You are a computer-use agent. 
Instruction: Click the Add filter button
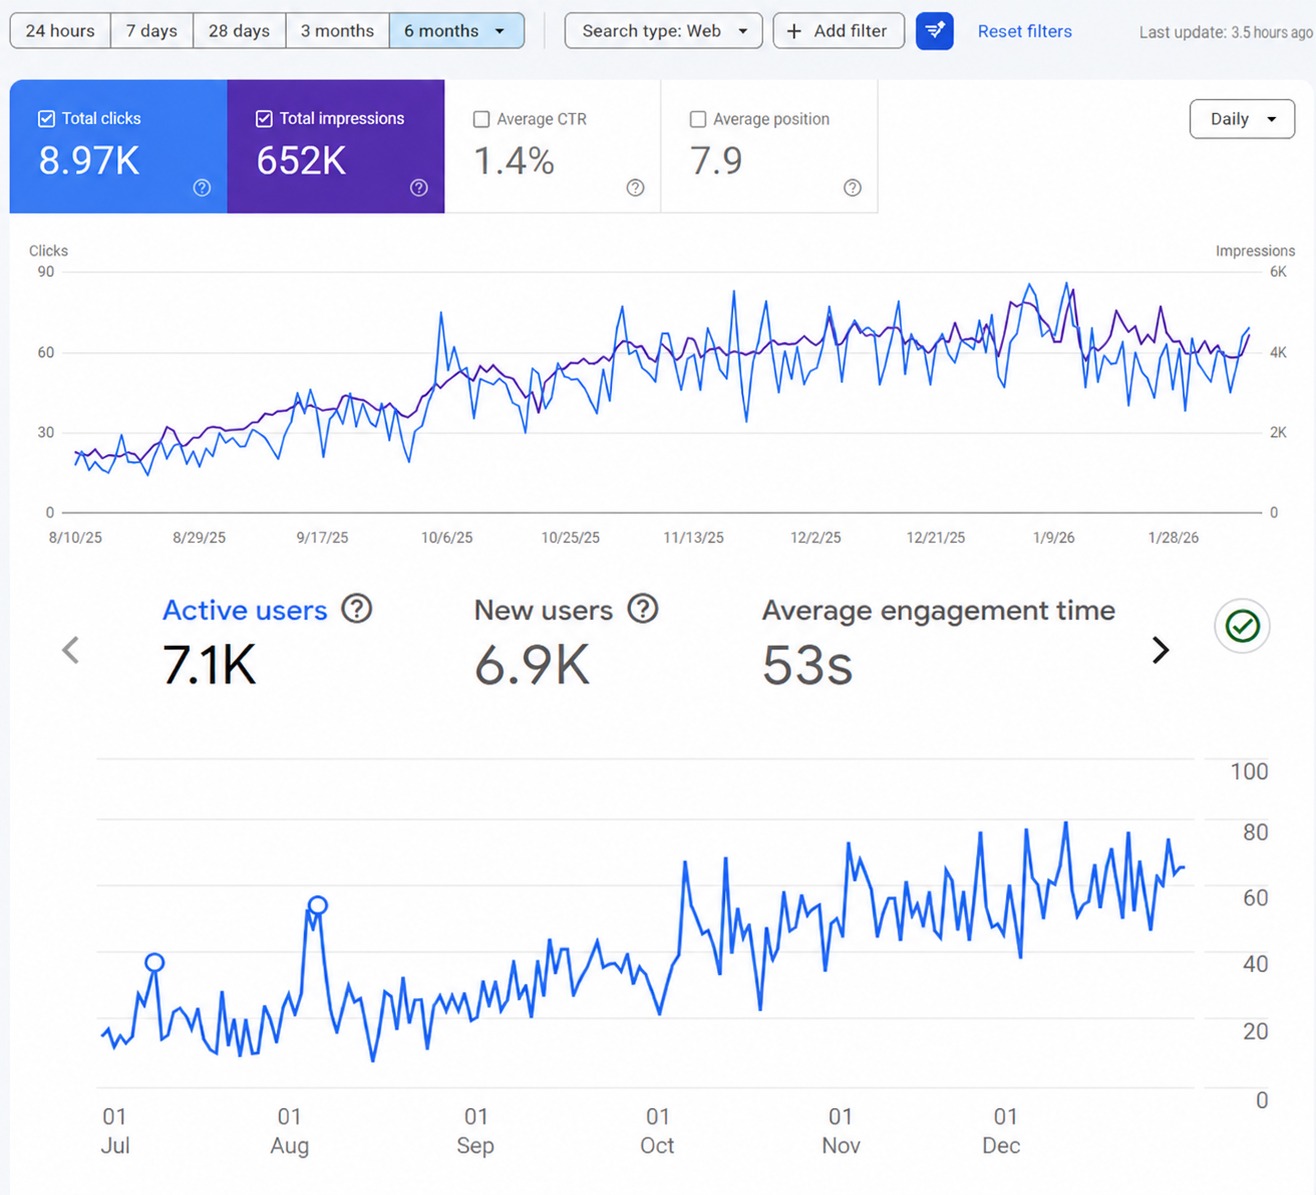838,31
